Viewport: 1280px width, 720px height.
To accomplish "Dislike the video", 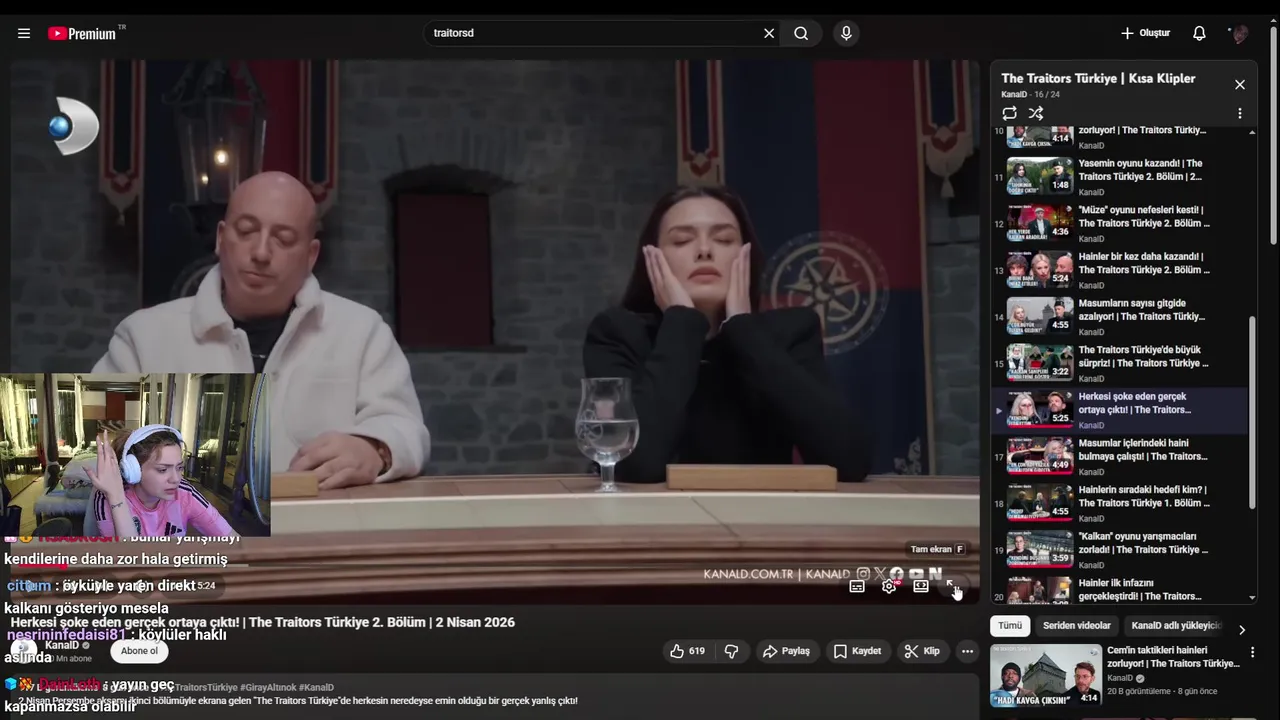I will pyautogui.click(x=732, y=651).
